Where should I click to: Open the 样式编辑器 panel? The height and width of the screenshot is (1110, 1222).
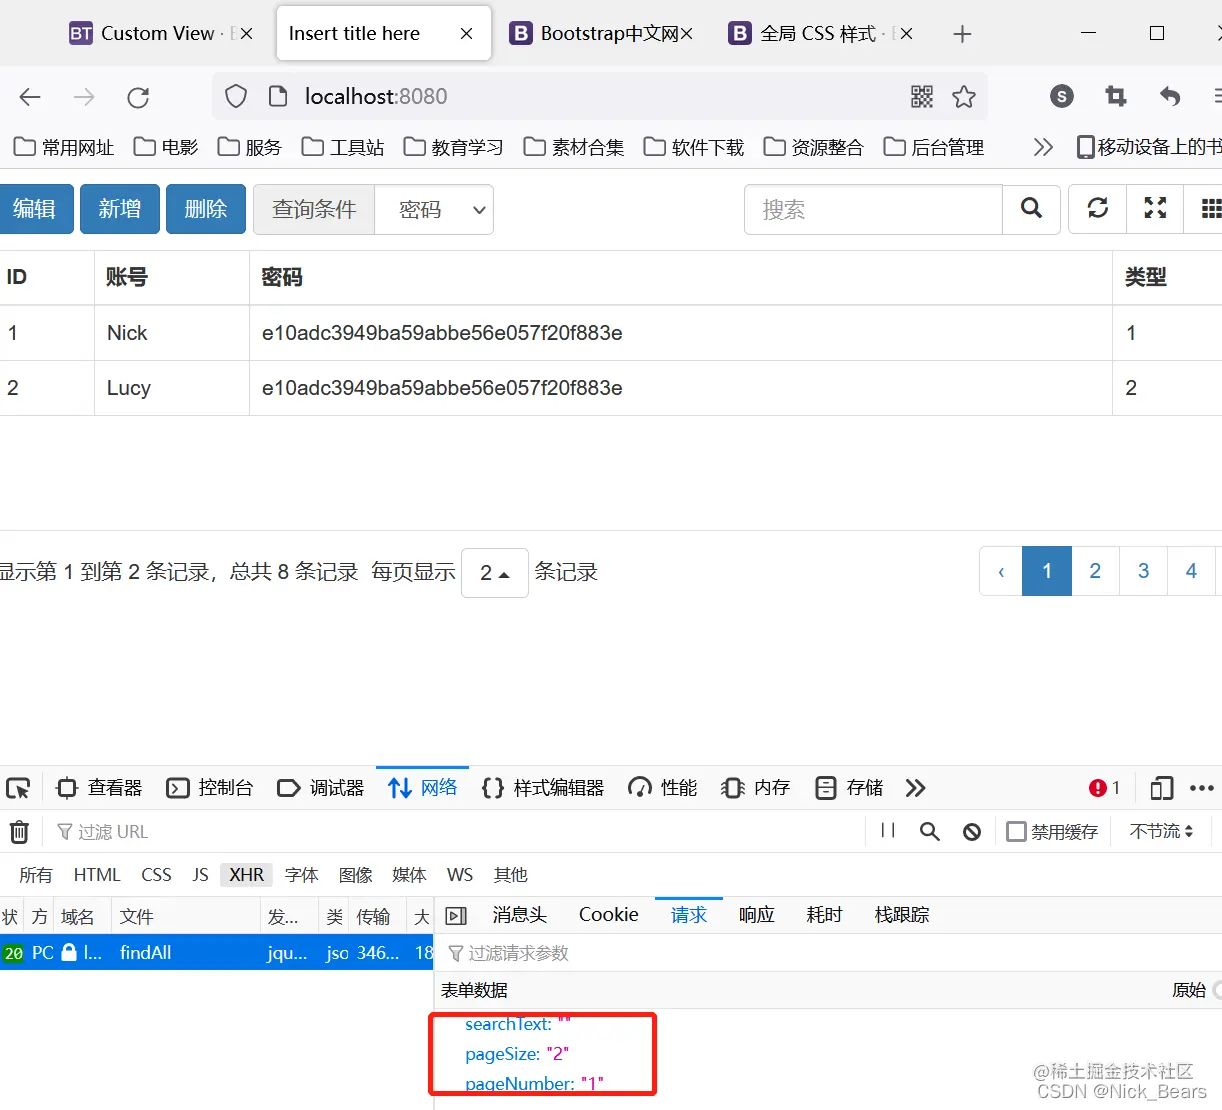tap(543, 788)
